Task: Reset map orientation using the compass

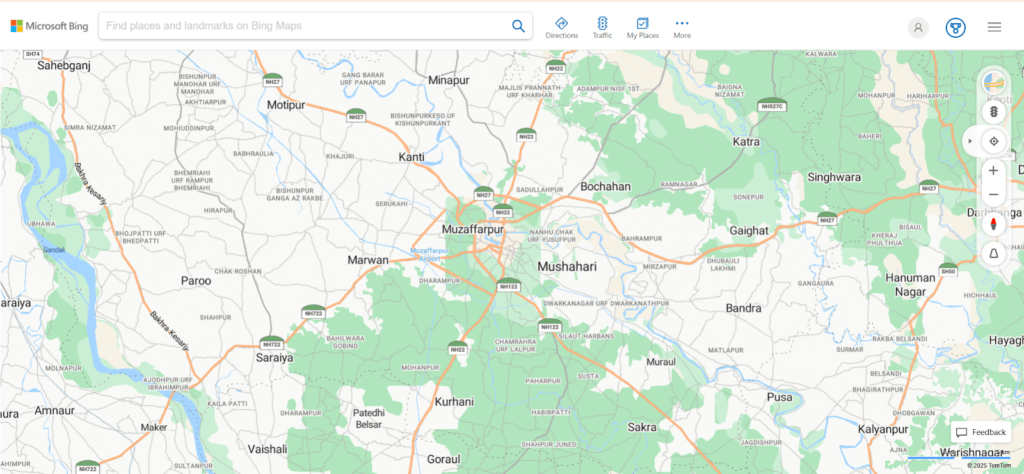Action: pos(994,225)
